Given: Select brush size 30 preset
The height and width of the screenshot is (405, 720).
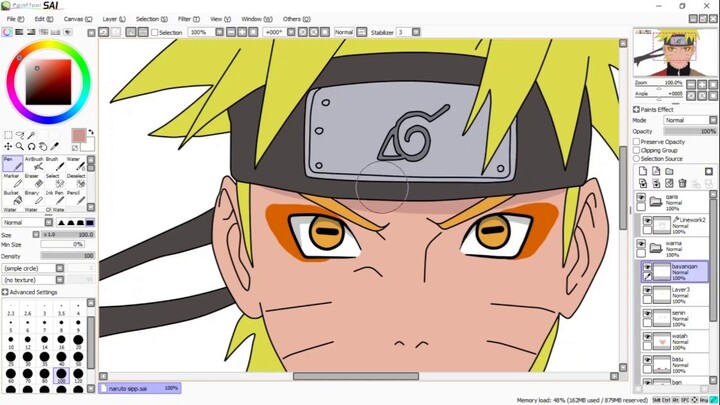Looking at the screenshot, I should coord(28,359).
